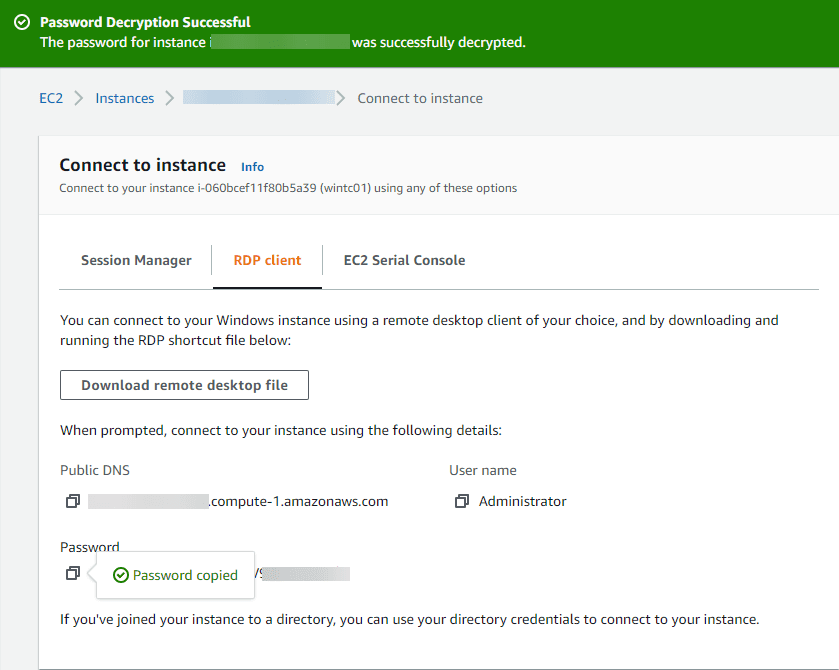The image size is (839, 670).
Task: Click the chevron right after EC2
Action: point(79,98)
